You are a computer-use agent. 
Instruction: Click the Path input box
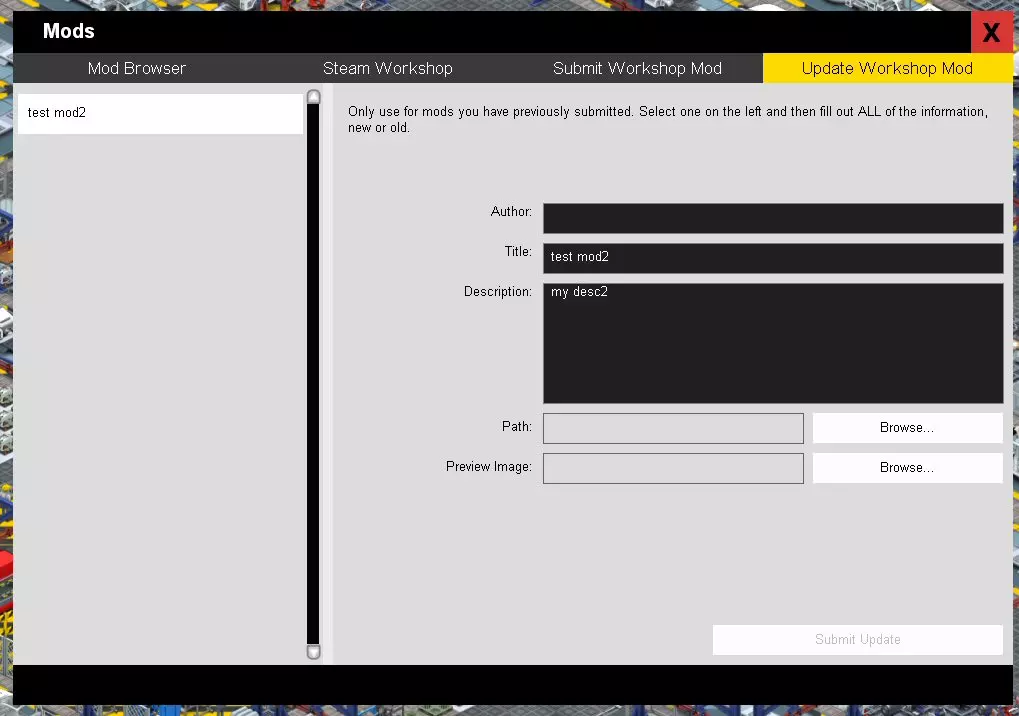coord(673,428)
